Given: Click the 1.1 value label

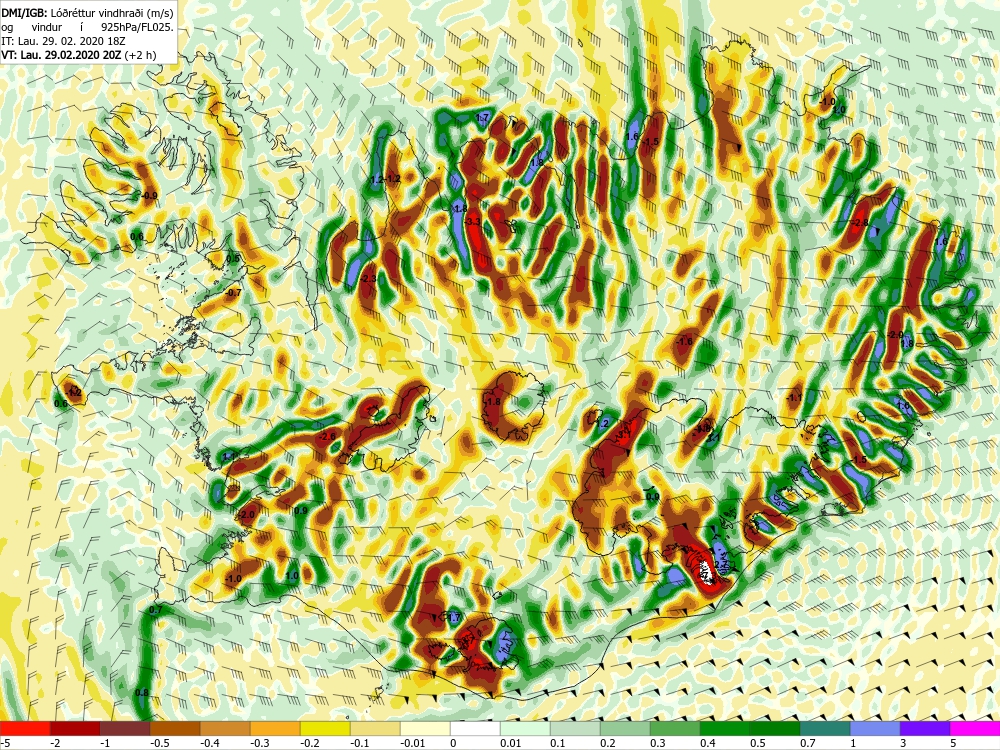Looking at the screenshot, I should pos(230,457).
